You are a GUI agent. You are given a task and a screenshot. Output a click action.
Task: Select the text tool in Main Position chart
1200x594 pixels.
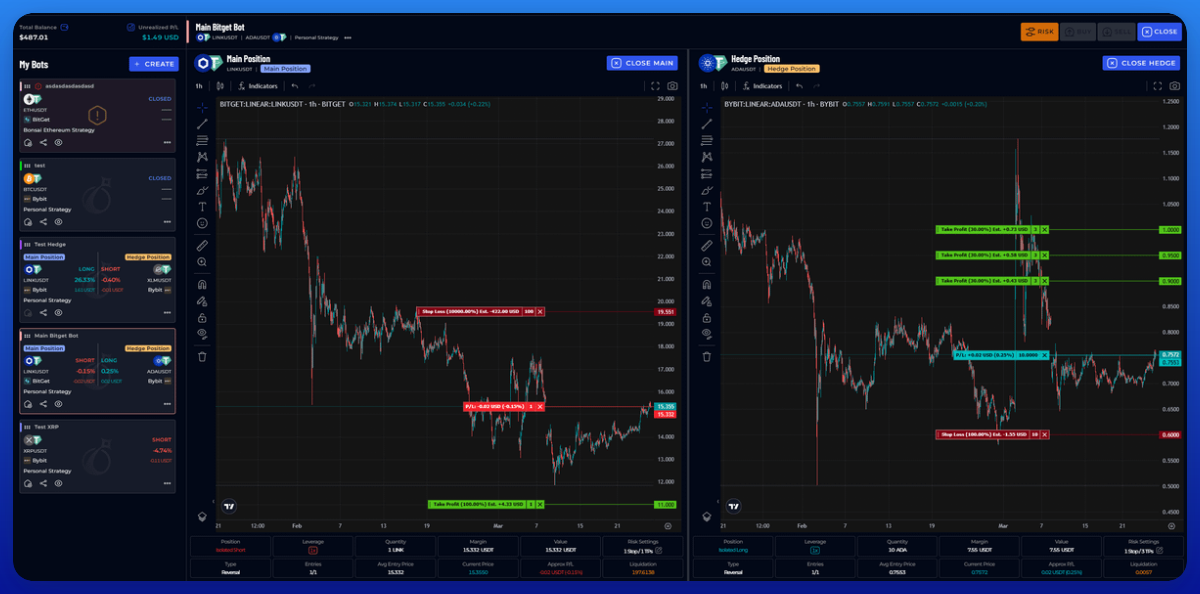[202, 206]
